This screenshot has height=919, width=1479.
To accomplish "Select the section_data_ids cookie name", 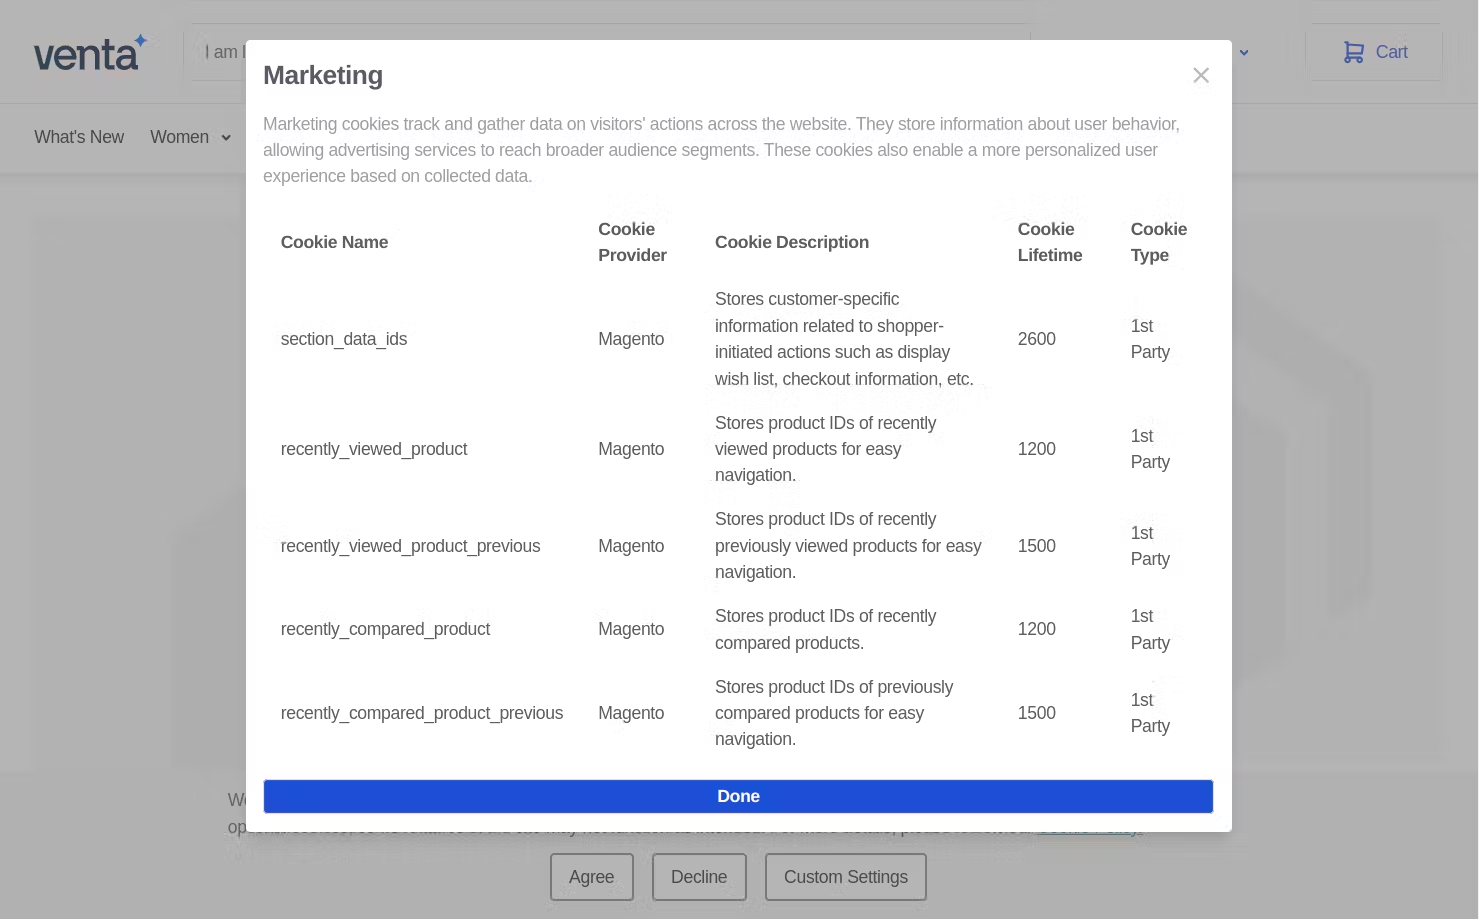I will click(x=344, y=339).
